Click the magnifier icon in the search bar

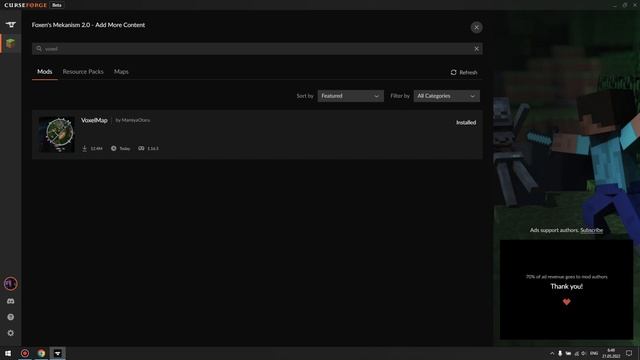39,49
